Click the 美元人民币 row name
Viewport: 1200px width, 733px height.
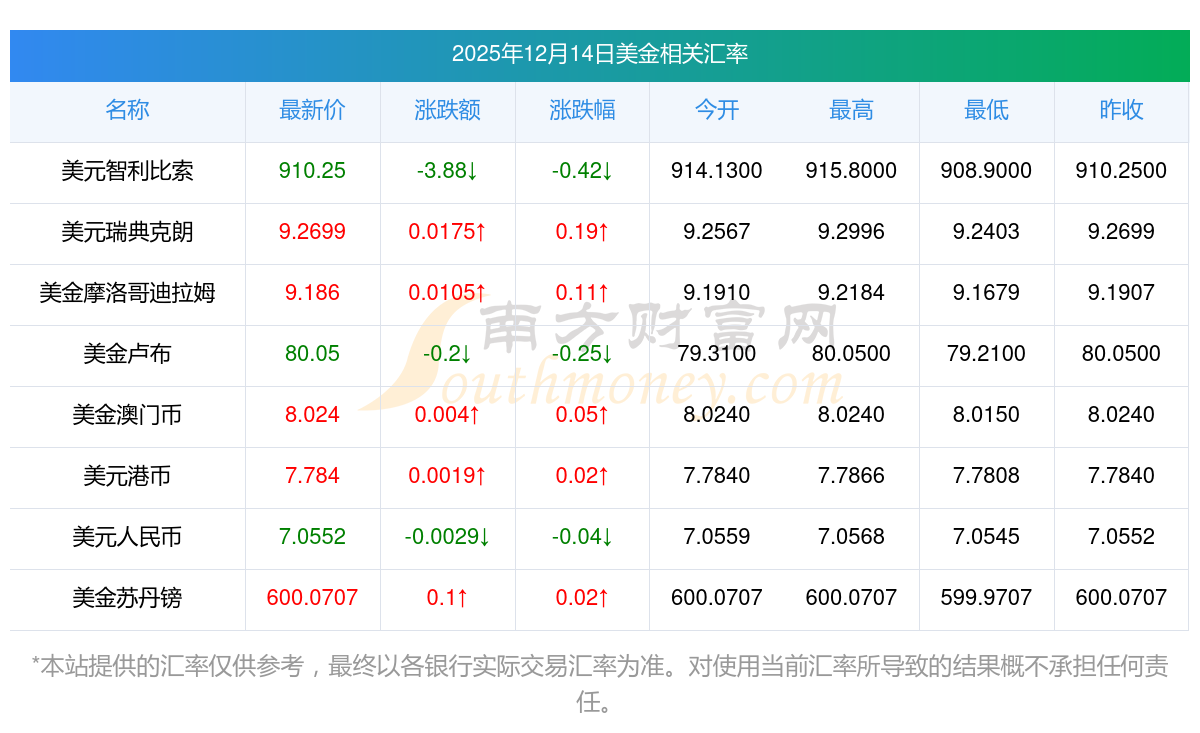tap(127, 537)
